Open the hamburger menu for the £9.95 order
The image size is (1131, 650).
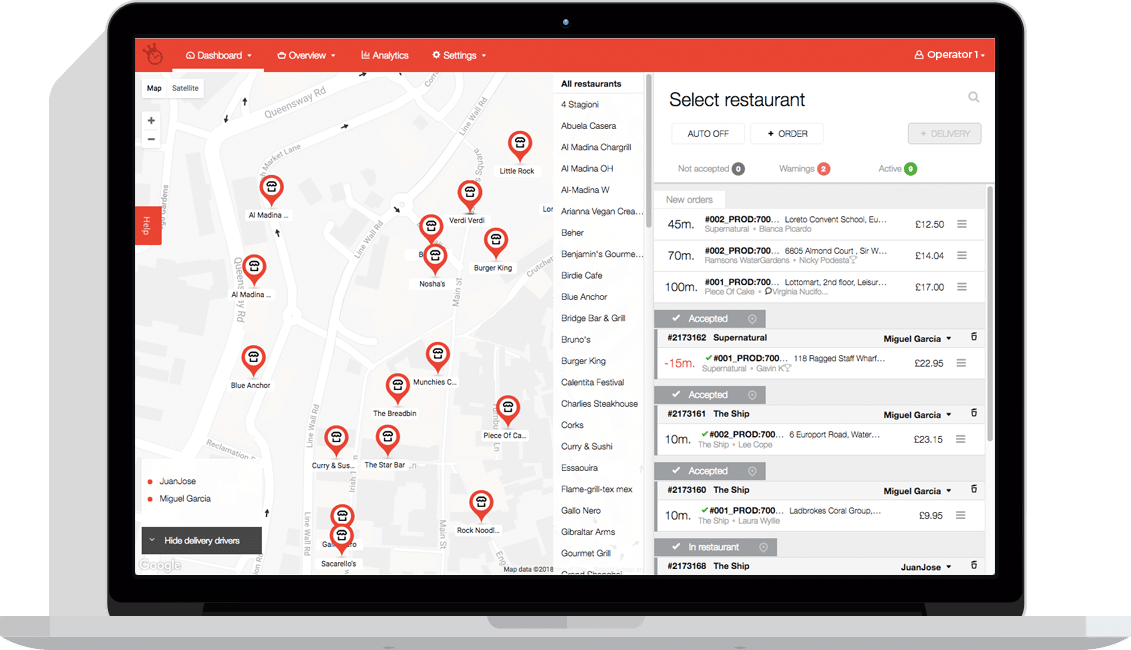click(960, 515)
